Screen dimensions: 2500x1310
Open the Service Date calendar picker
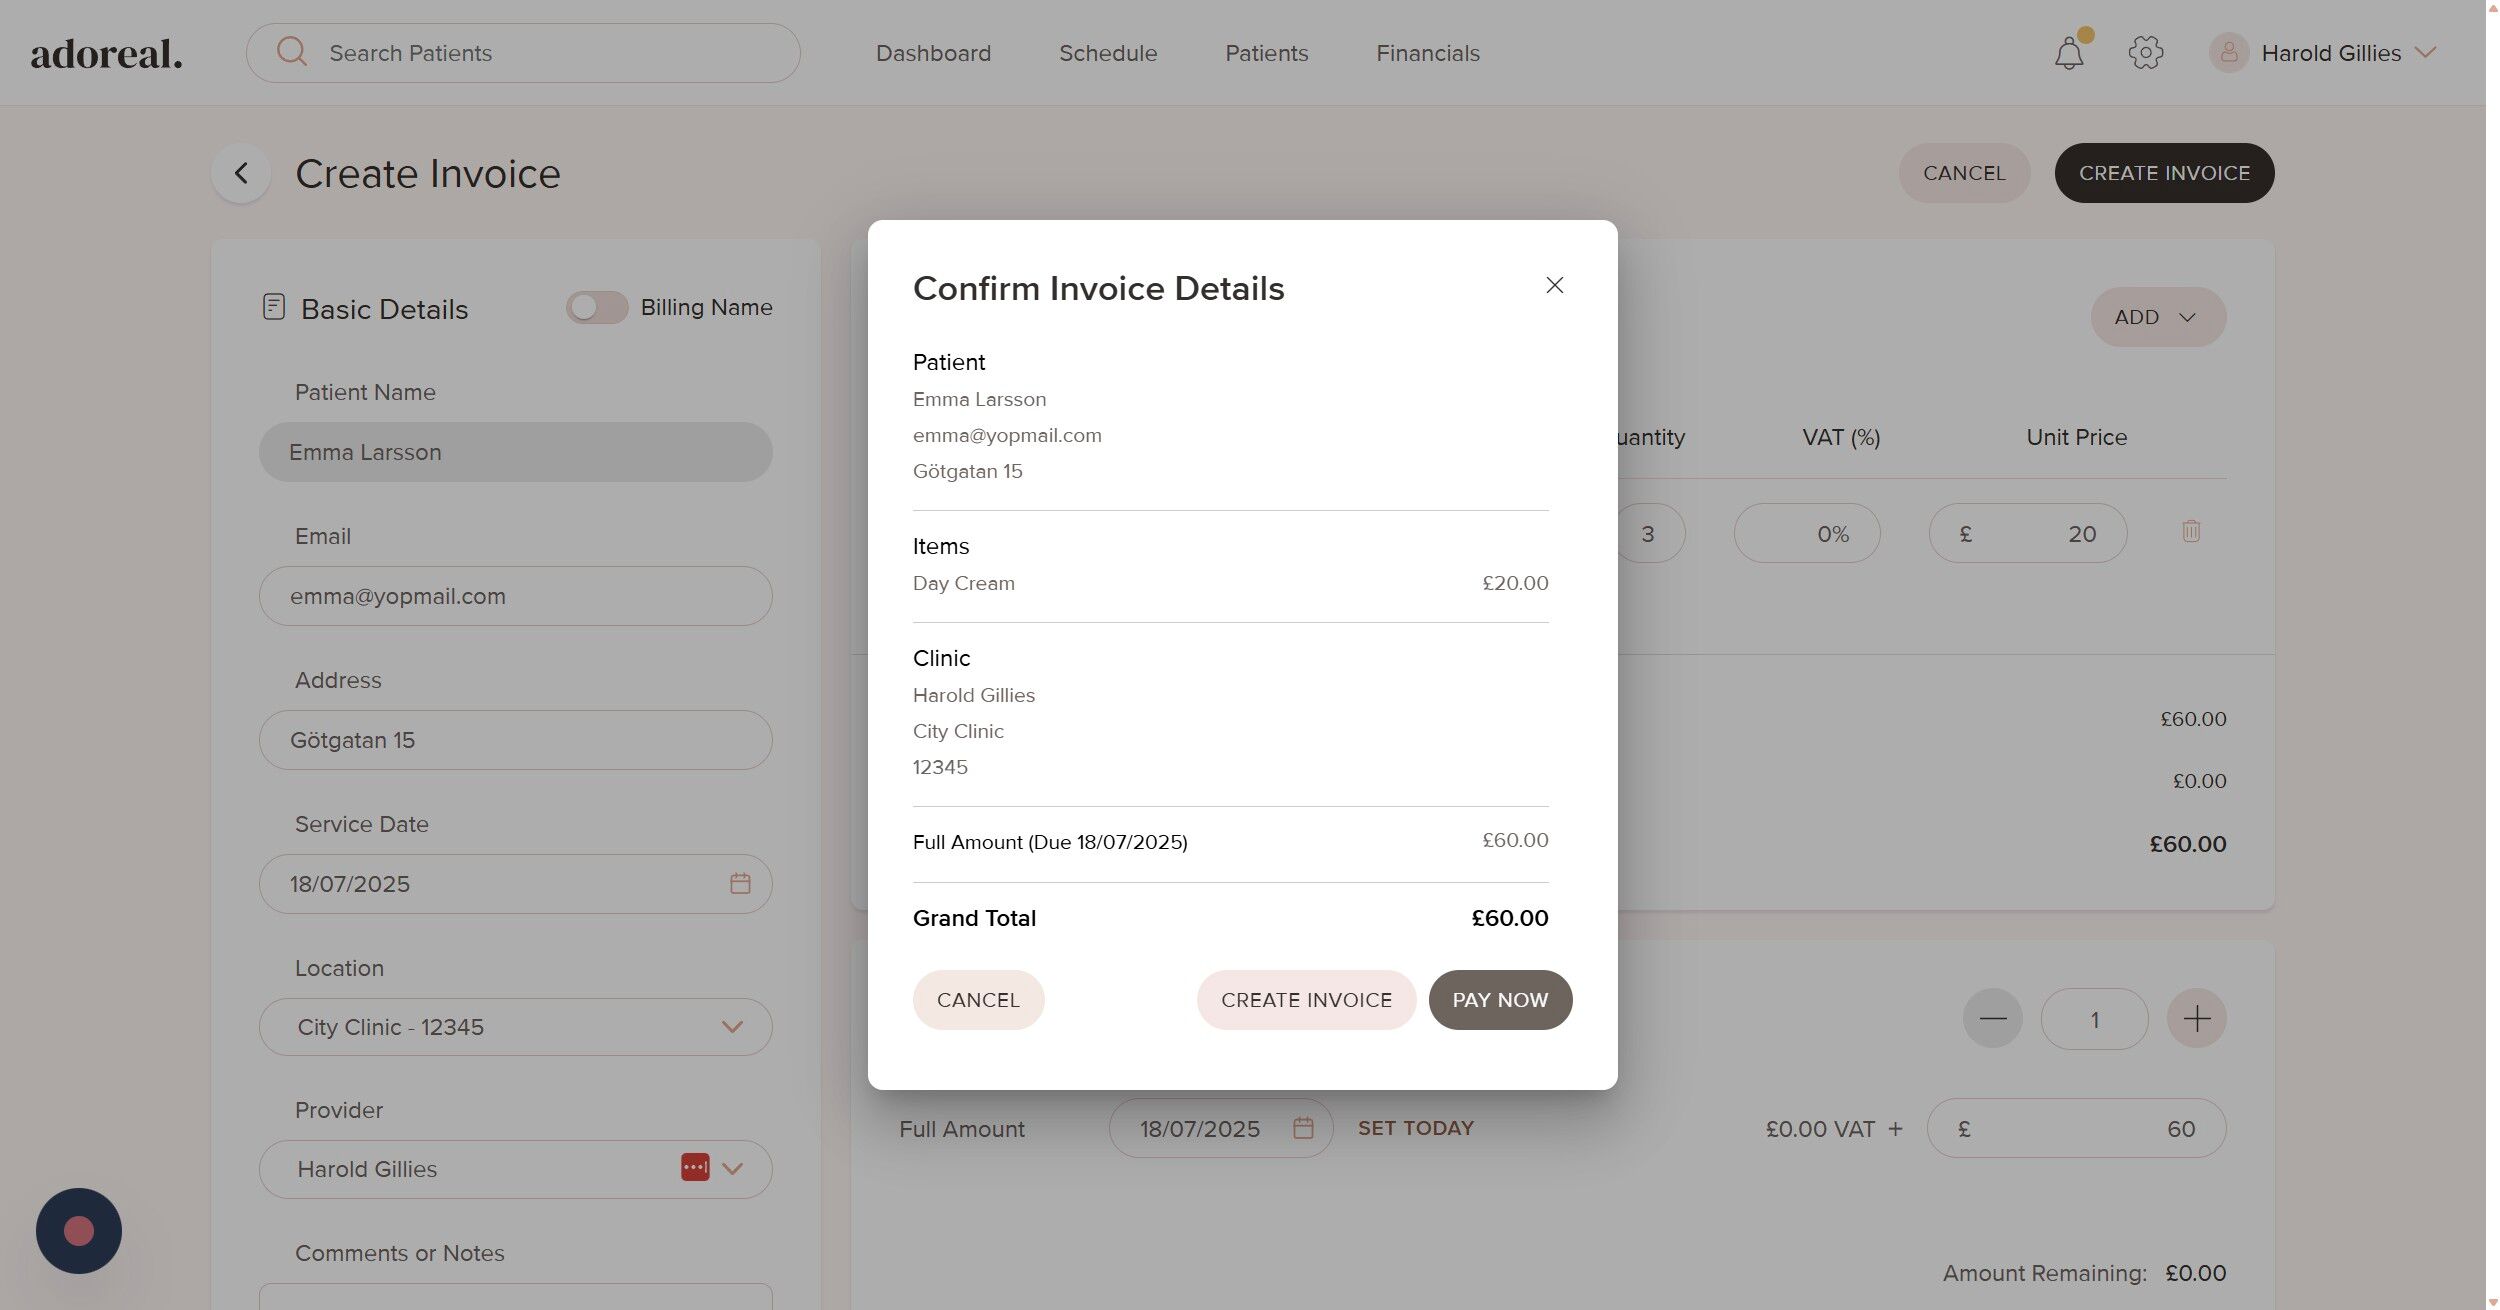740,884
